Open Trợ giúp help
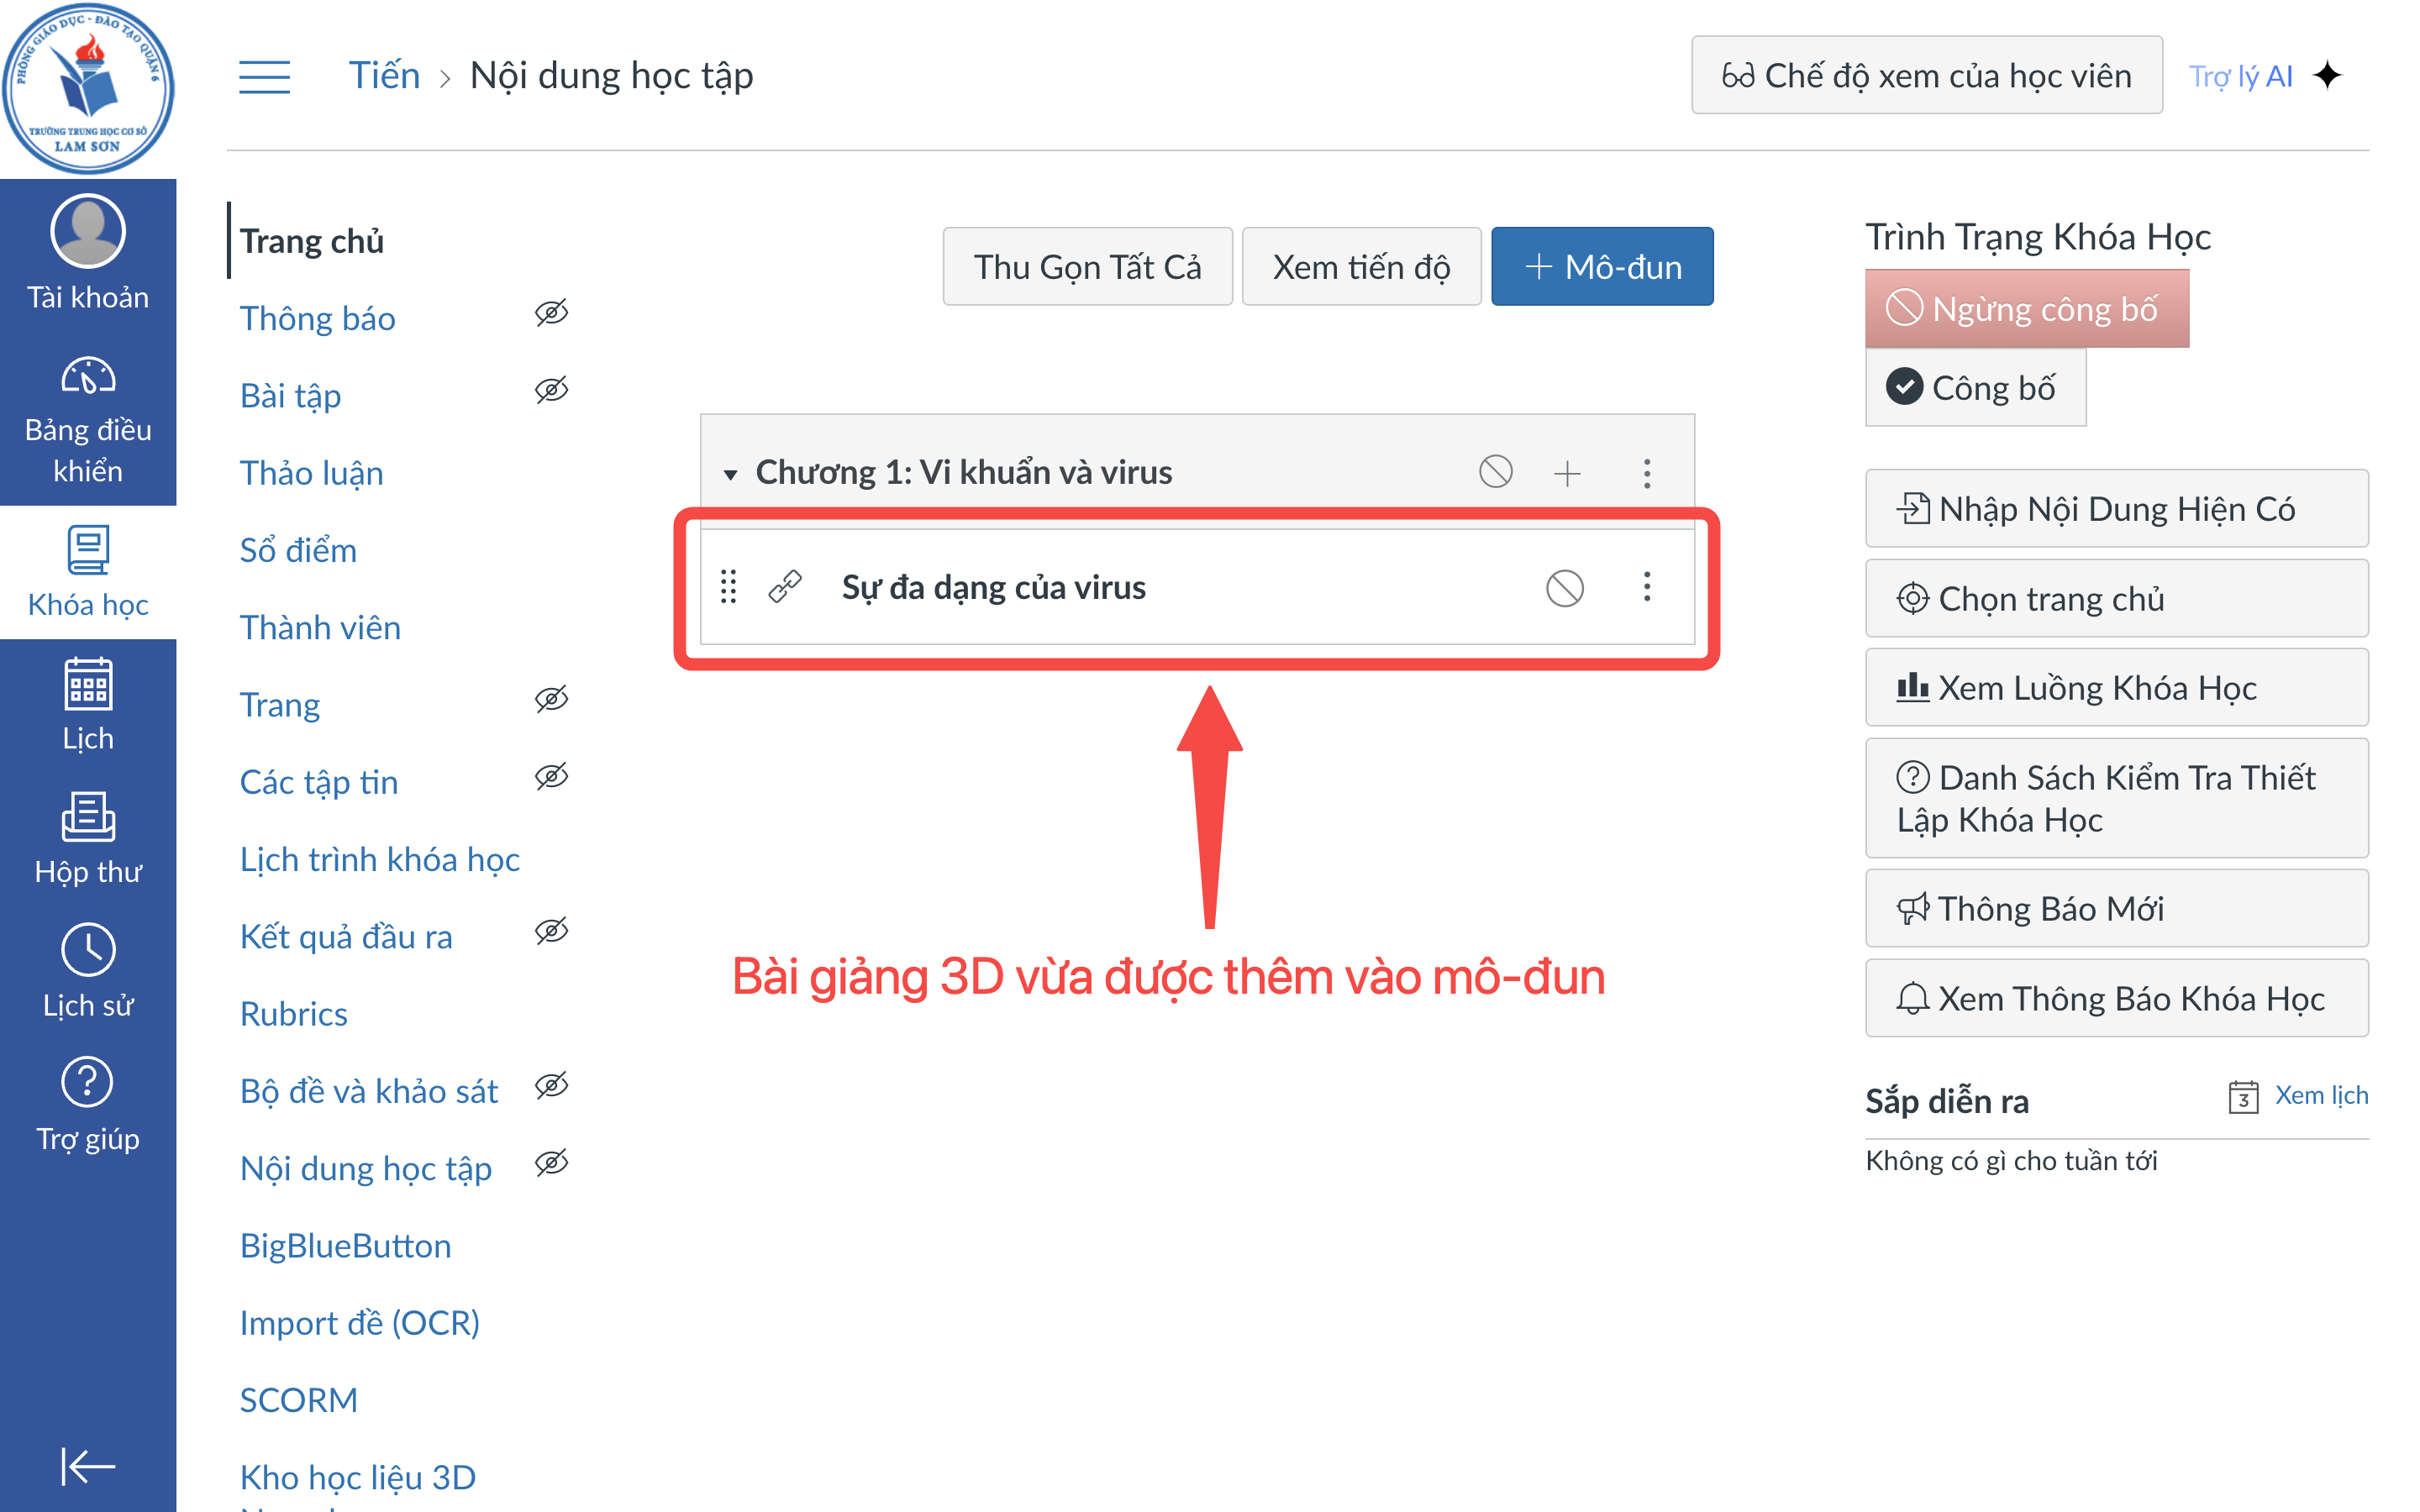 pos(88,1104)
